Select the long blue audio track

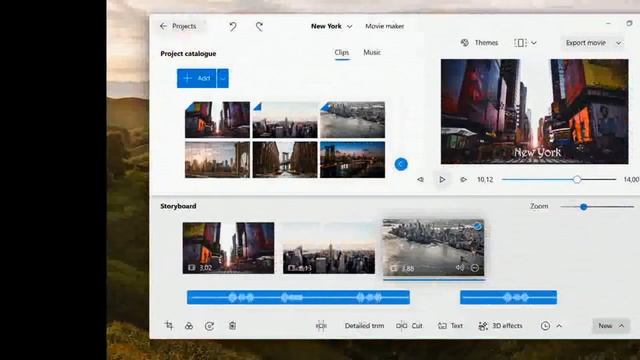click(x=298, y=297)
